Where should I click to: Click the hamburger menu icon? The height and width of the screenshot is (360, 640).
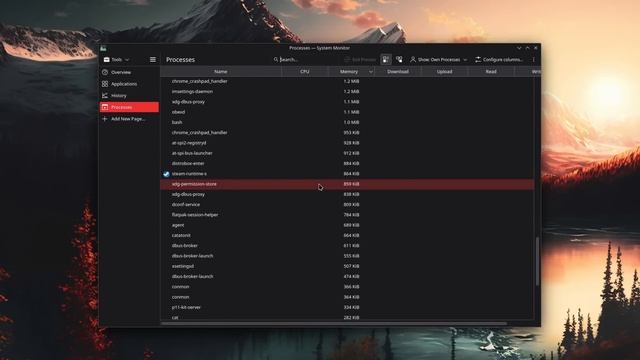153,60
